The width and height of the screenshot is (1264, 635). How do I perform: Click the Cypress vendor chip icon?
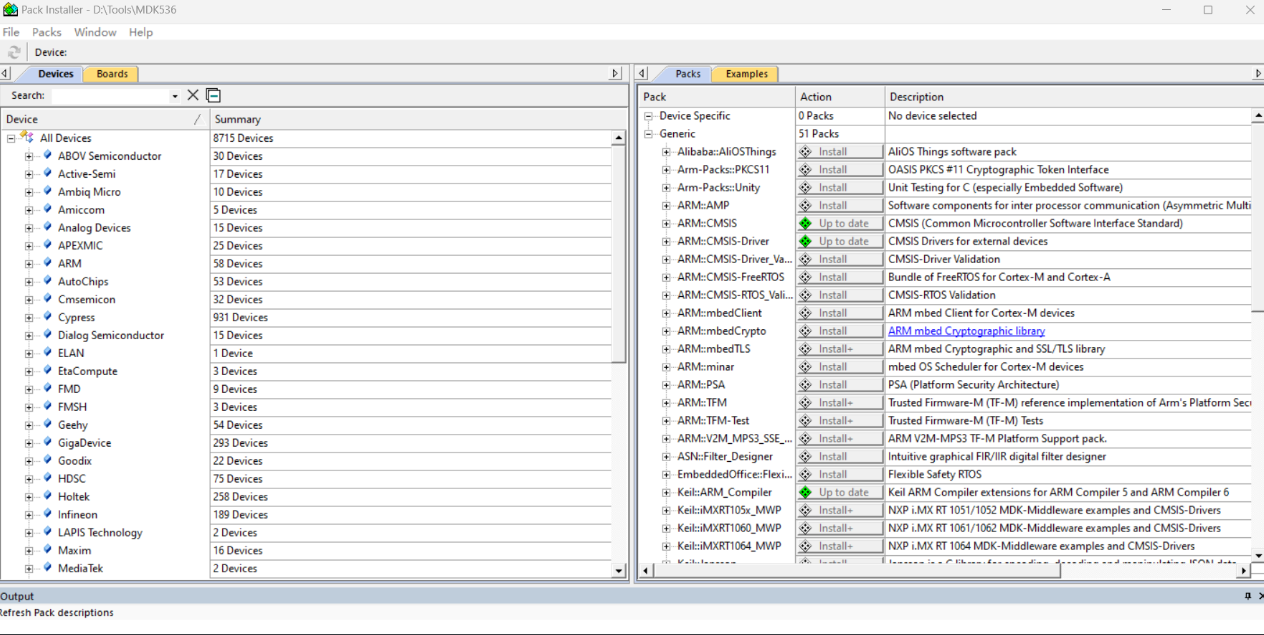[47, 317]
